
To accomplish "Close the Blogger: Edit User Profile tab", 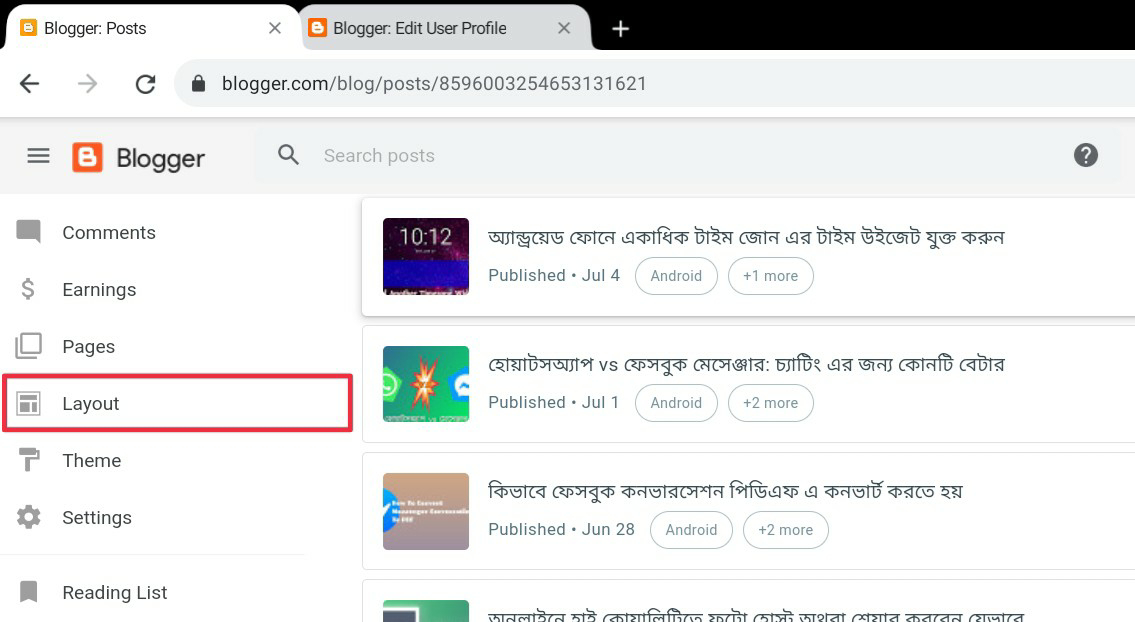I will 564,28.
